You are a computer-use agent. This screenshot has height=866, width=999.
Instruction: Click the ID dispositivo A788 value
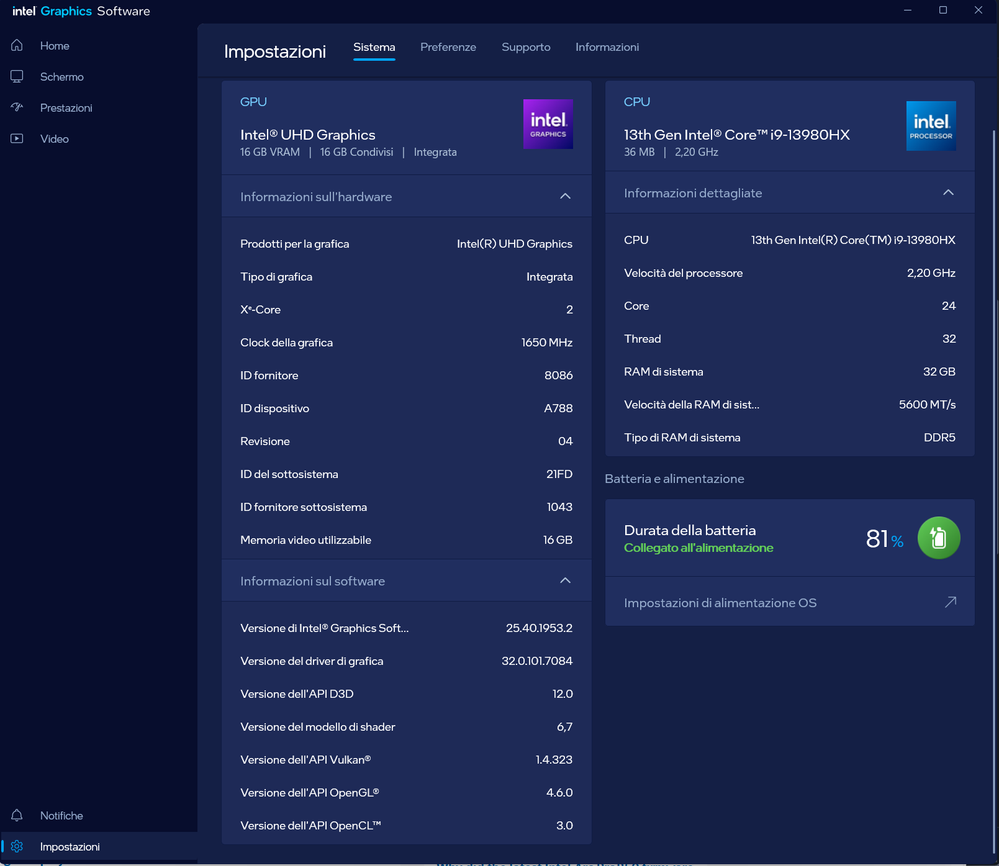(558, 408)
